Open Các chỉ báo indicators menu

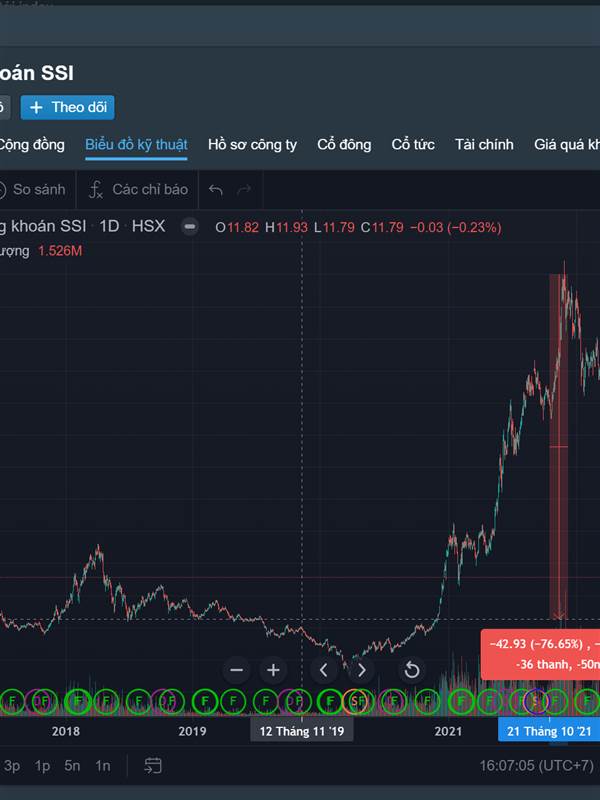point(138,190)
